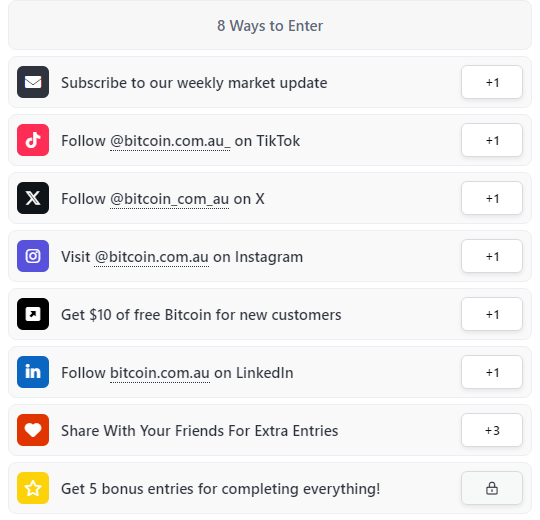This screenshot has width=540, height=520.
Task: Click the yellow star bonus icon
Action: (x=33, y=488)
